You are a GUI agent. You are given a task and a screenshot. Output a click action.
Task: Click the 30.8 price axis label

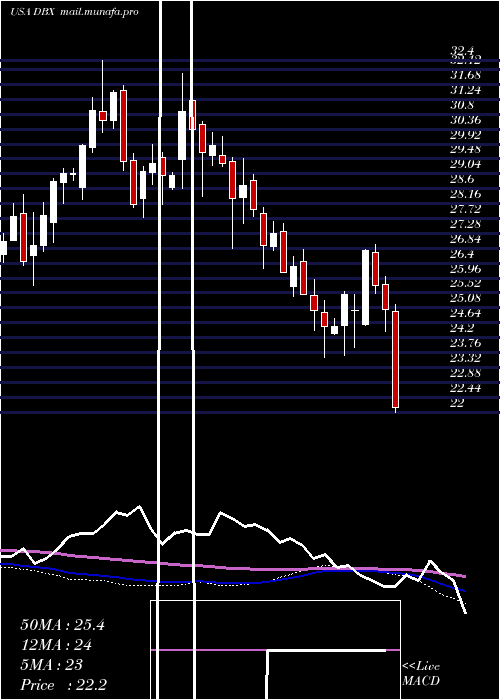[462, 105]
